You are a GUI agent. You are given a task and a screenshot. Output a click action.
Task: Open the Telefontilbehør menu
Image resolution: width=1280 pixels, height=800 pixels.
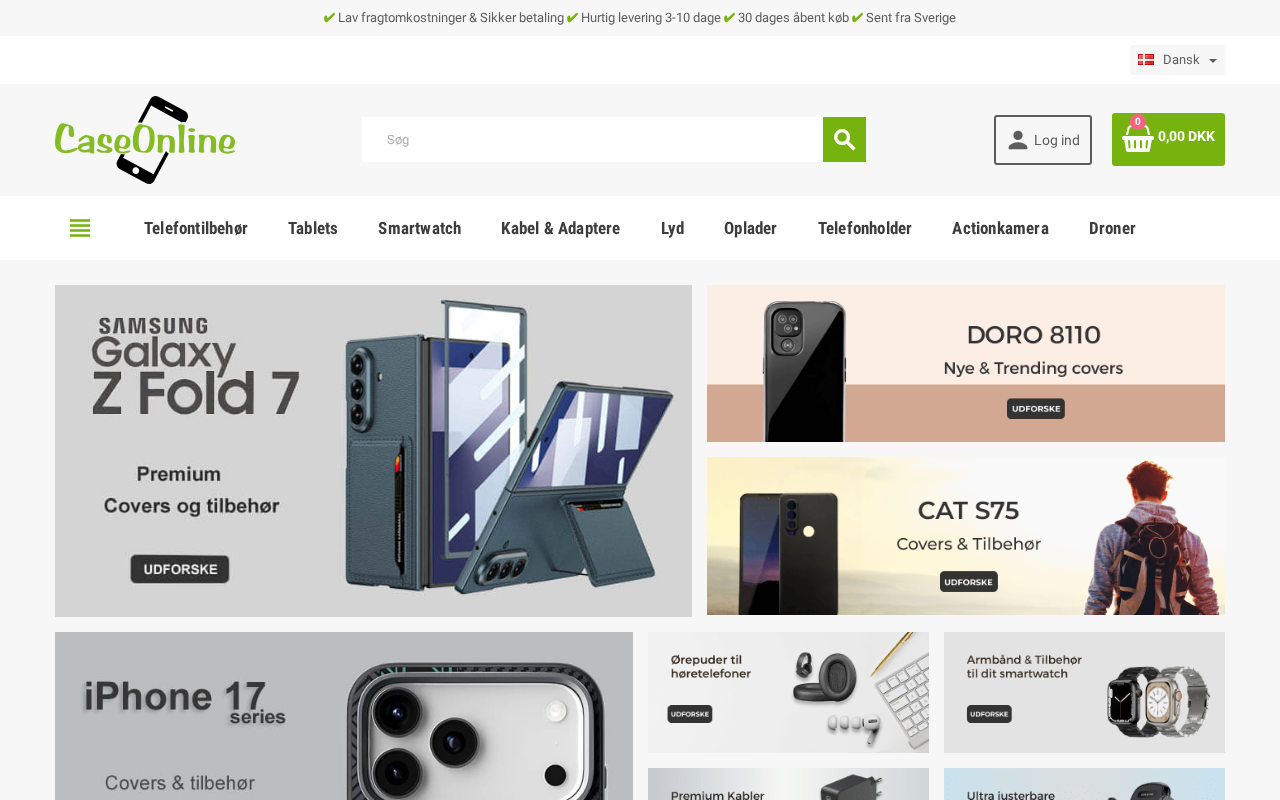(x=196, y=228)
